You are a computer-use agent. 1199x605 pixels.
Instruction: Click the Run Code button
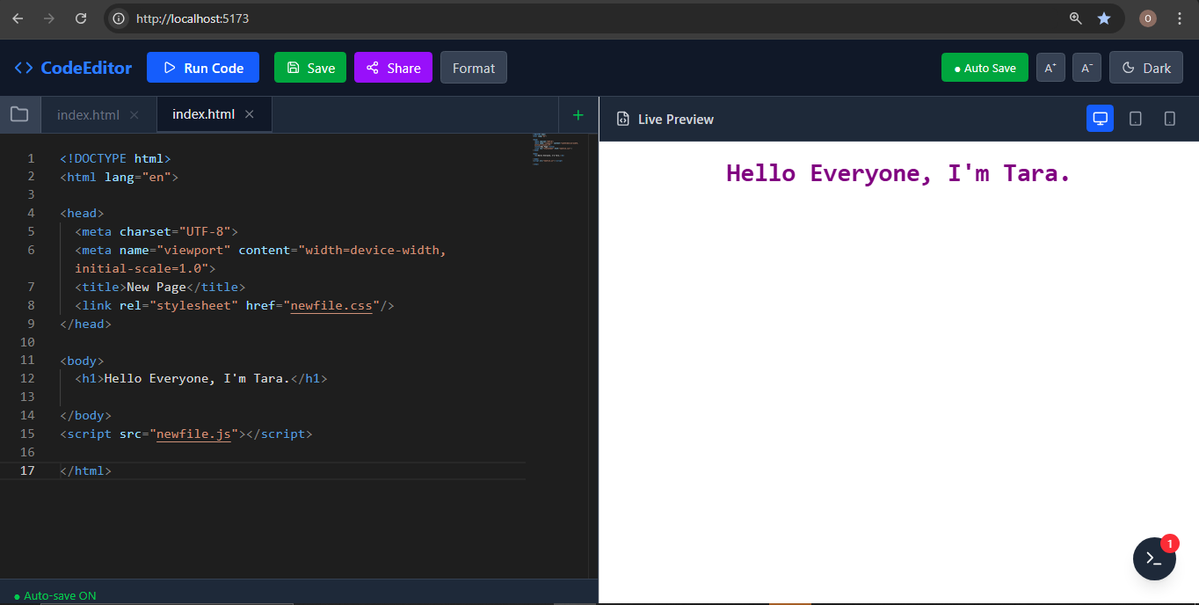tap(203, 67)
